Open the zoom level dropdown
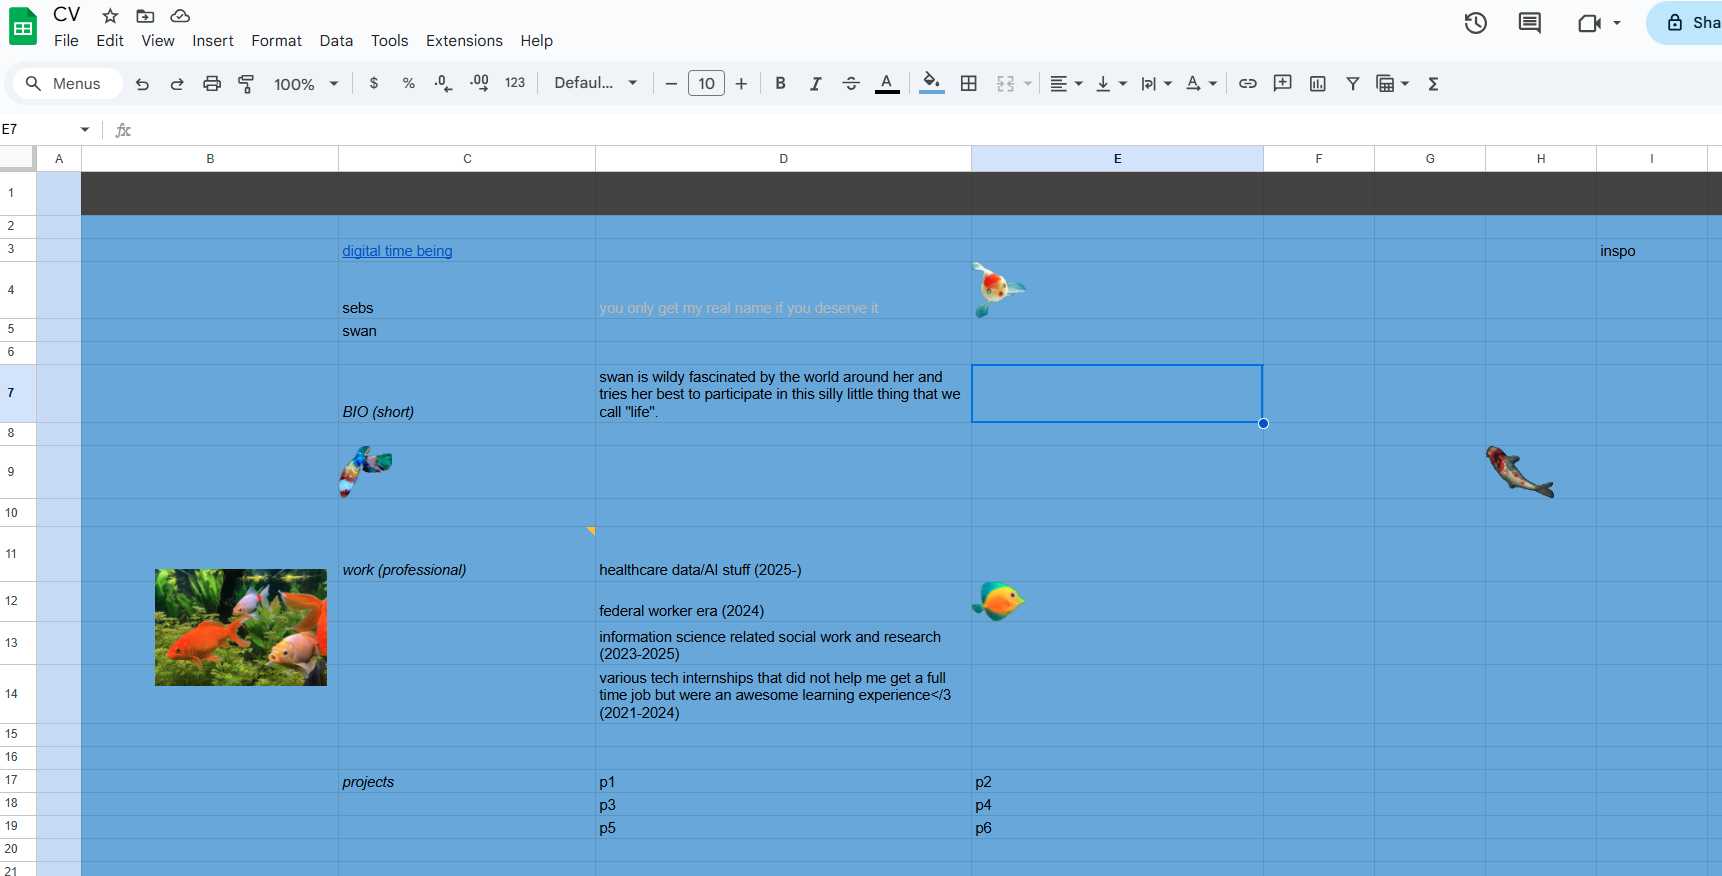 [x=306, y=84]
